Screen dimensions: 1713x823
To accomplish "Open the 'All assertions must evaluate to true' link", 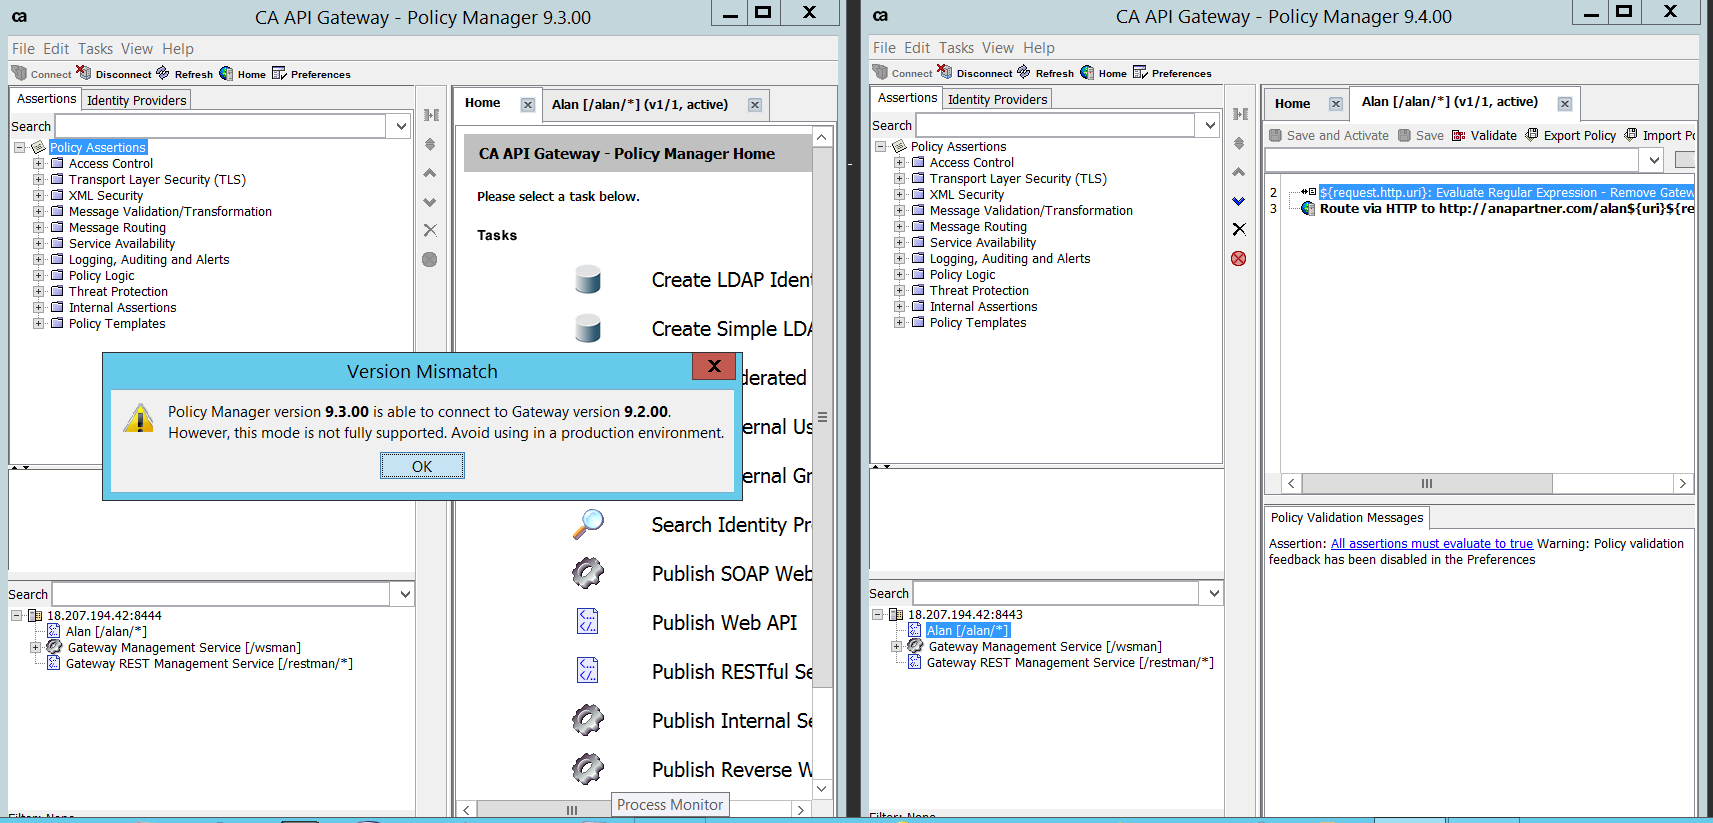I will coord(1431,544).
